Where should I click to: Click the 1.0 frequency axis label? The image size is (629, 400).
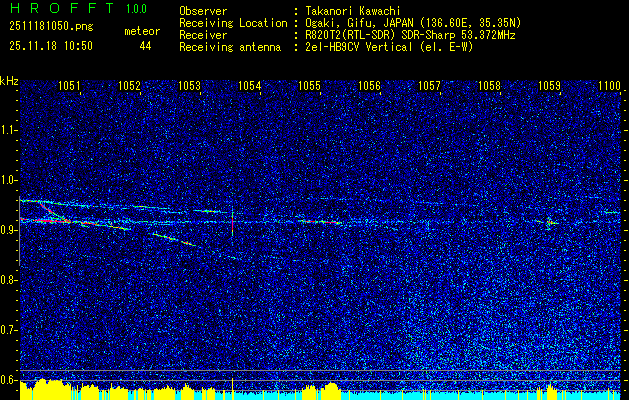coord(7,180)
